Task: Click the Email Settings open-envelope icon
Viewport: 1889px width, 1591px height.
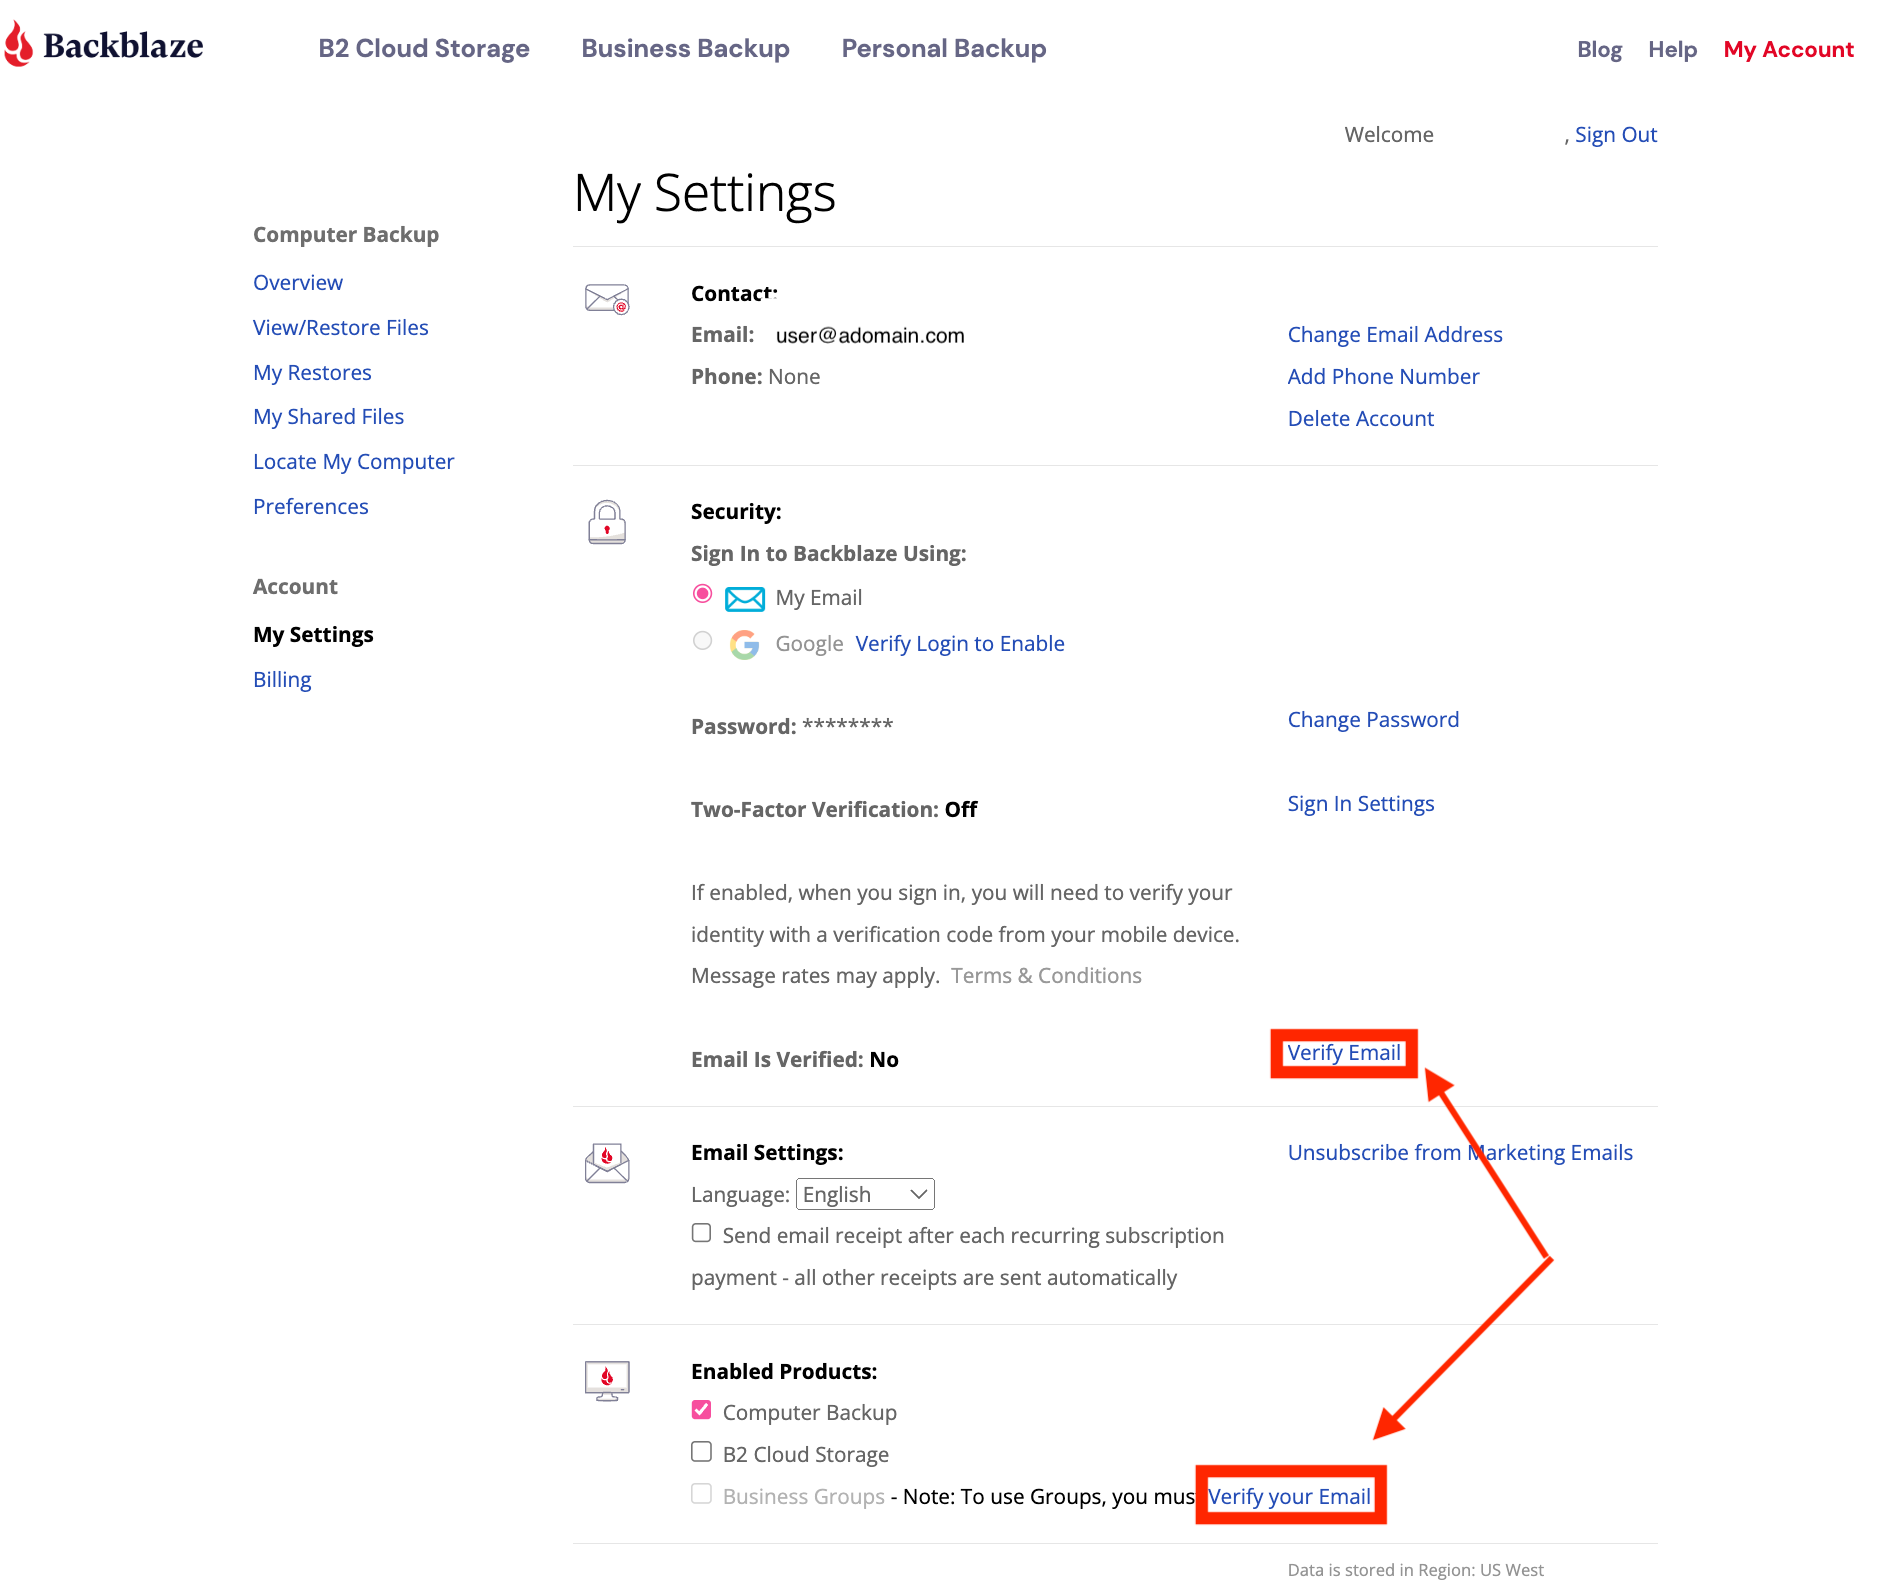Action: point(607,1164)
